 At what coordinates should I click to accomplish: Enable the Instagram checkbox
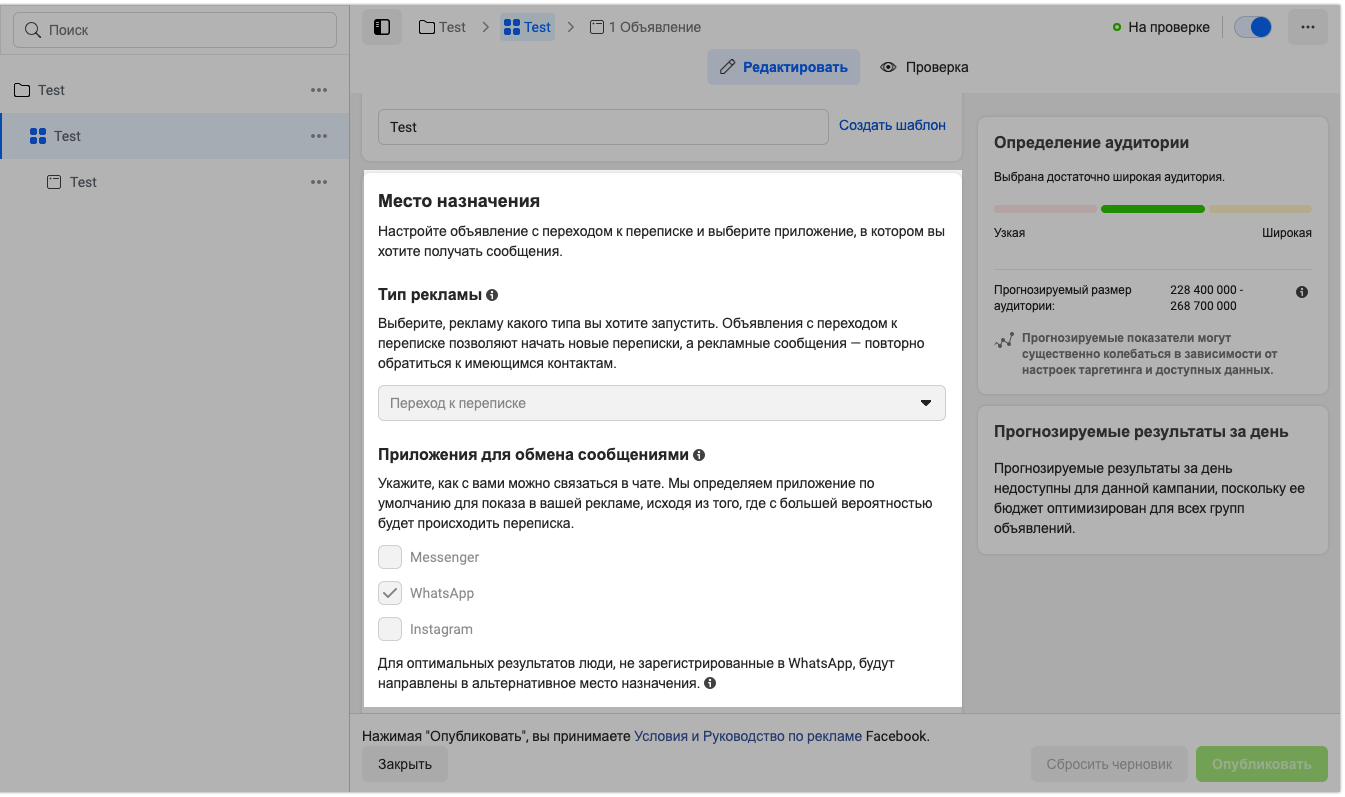pos(390,630)
